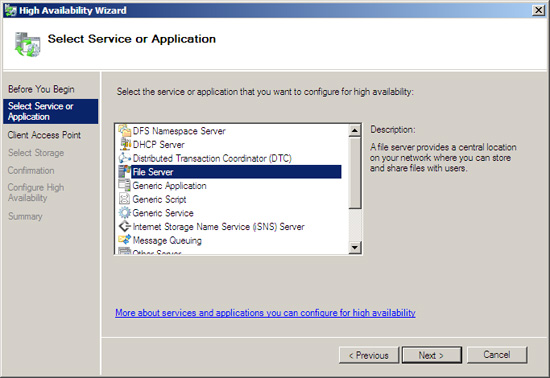Click the File Server icon
The height and width of the screenshot is (378, 550).
[125, 171]
